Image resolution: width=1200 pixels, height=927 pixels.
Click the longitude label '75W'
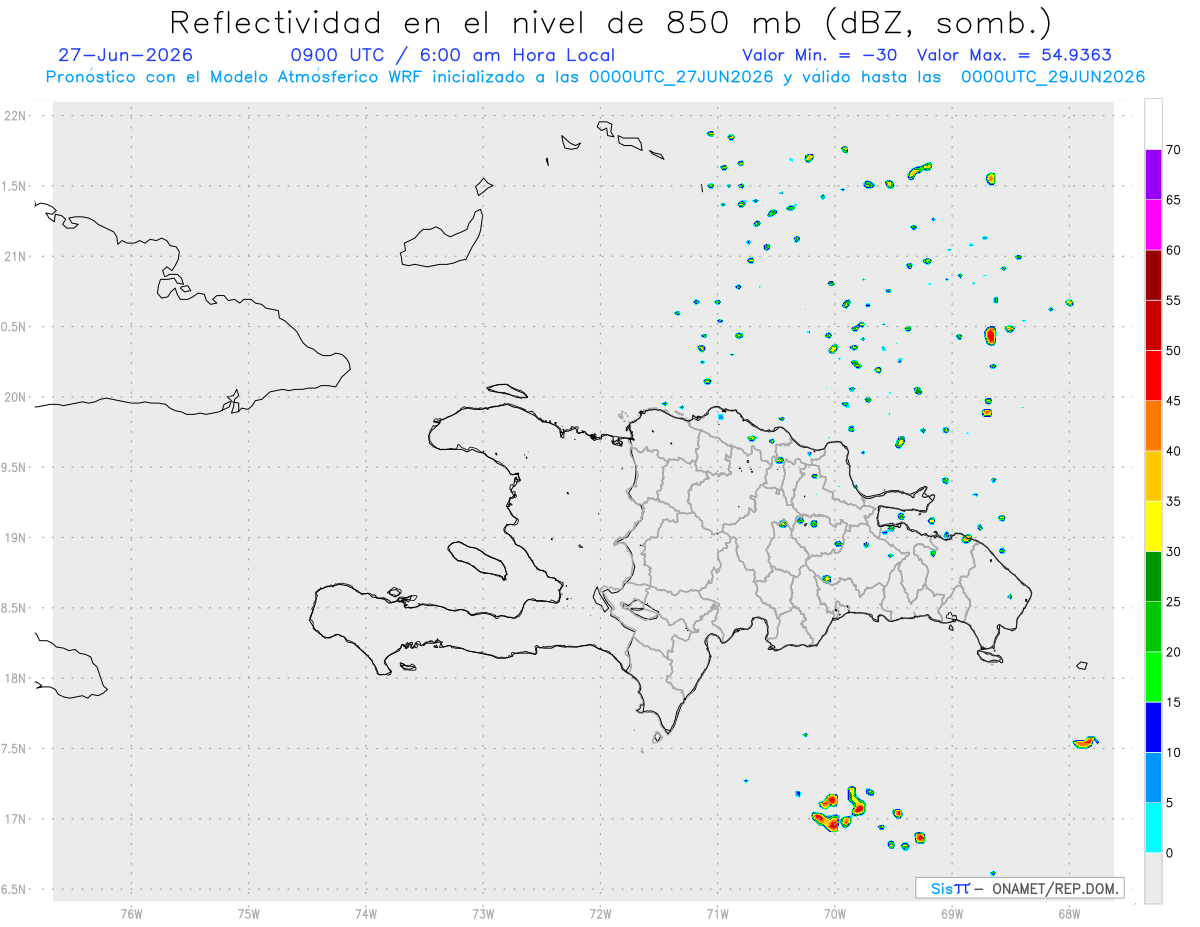[x=249, y=913]
